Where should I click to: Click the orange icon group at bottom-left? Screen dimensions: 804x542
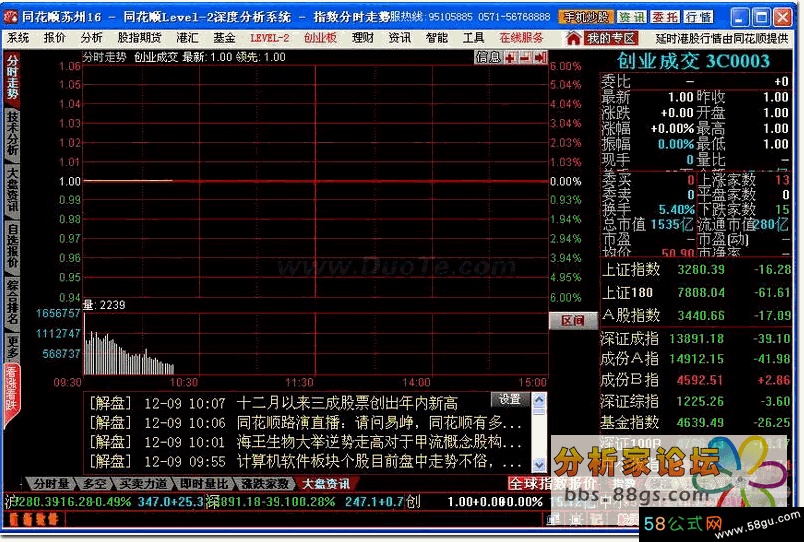[34, 519]
